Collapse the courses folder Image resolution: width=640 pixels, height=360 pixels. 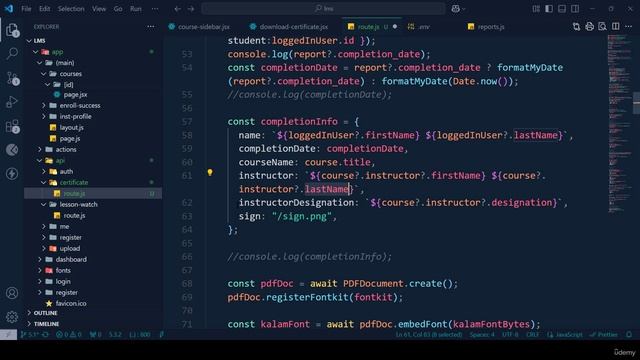[x=44, y=74]
